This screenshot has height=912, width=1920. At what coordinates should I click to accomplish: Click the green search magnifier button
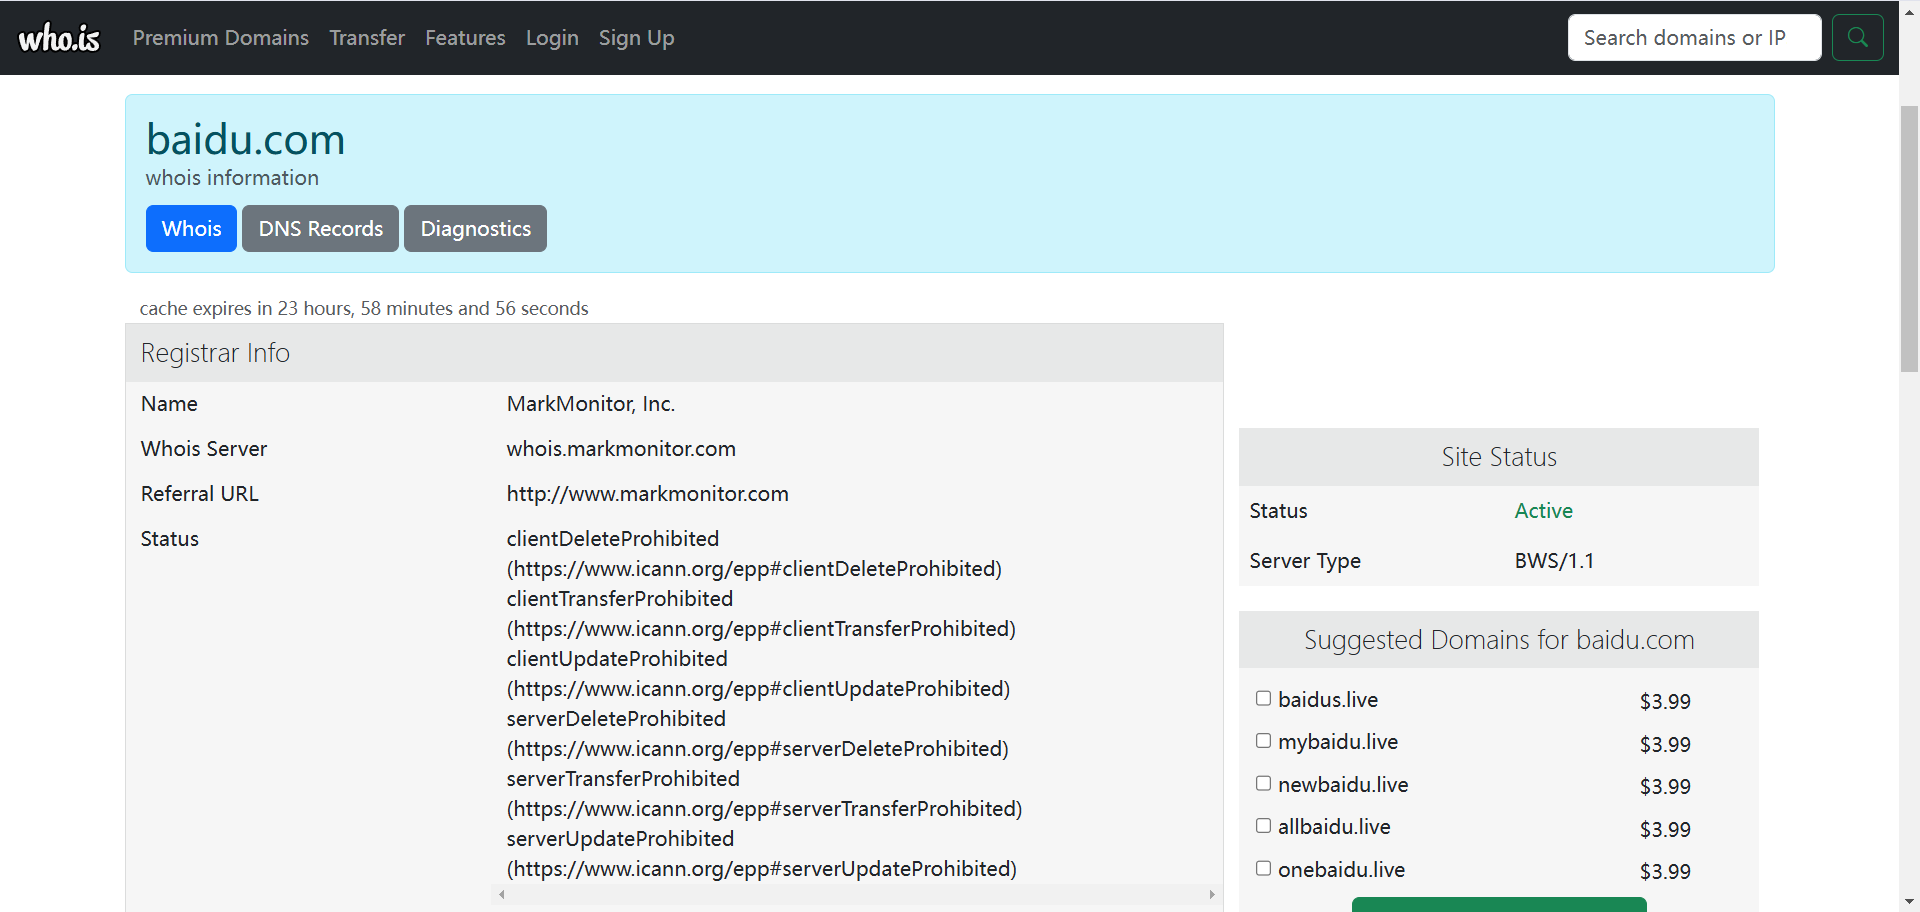(x=1857, y=38)
